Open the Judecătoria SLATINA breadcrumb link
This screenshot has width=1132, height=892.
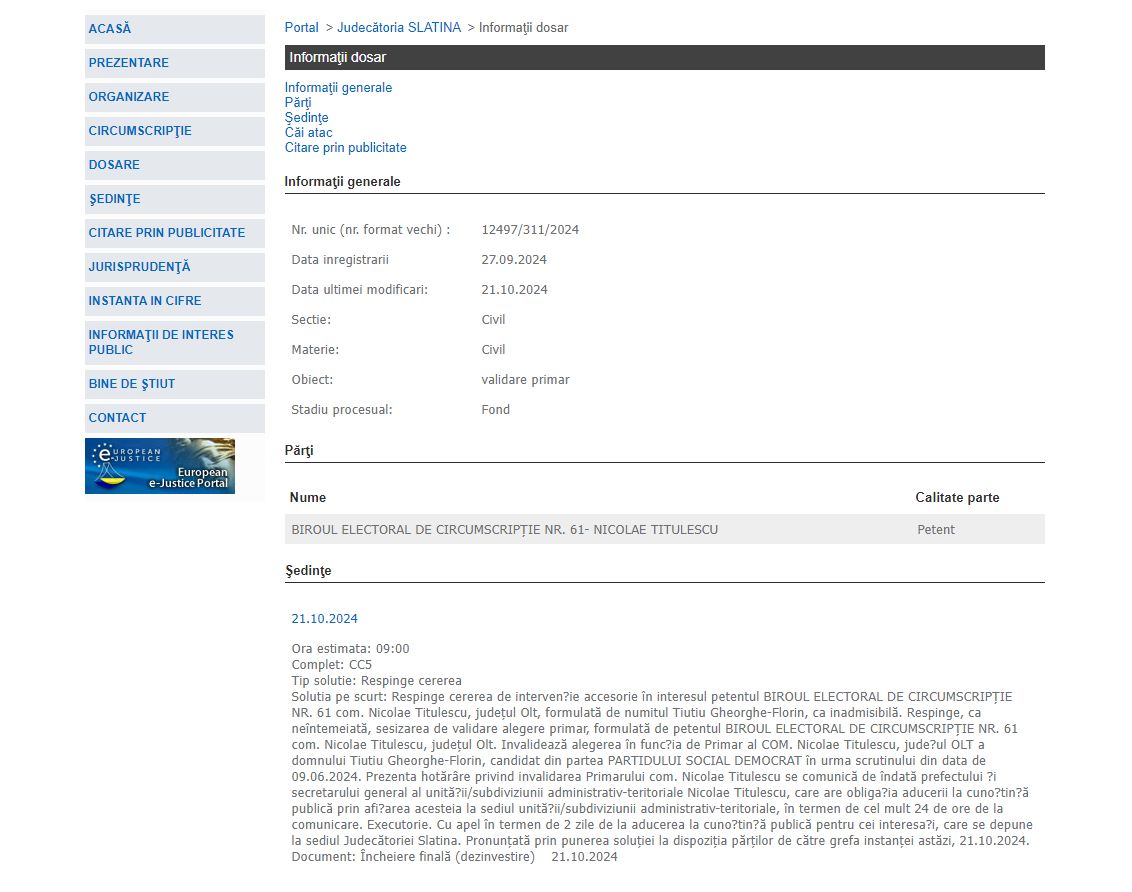[x=399, y=28]
